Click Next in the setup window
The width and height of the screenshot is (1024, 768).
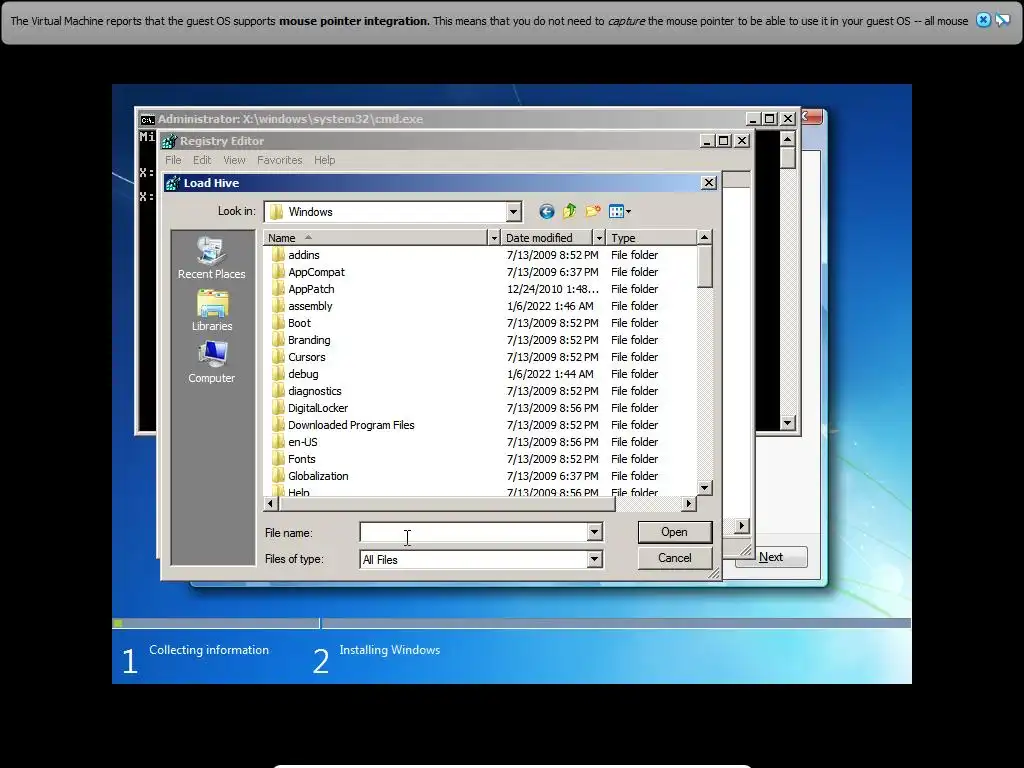pos(771,557)
